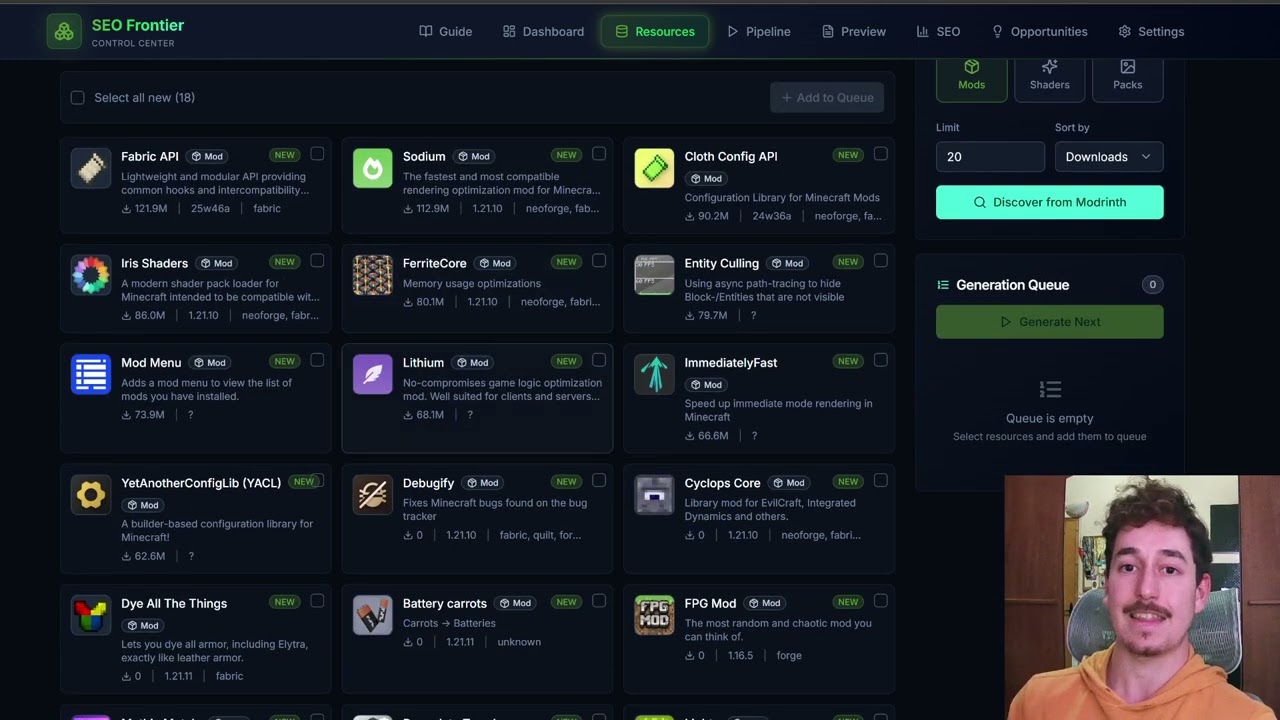Click the Fabric API mod icon
Viewport: 1280px width, 720px height.
tap(91, 168)
